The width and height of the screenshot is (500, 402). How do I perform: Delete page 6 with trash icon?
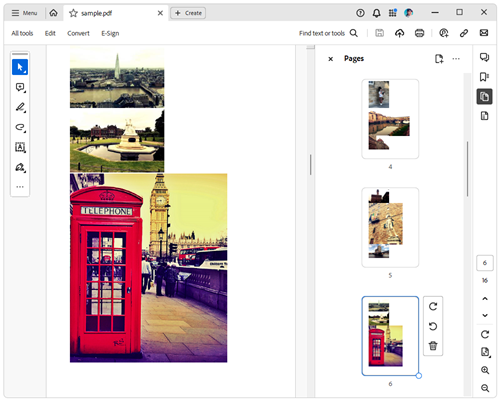coord(433,346)
